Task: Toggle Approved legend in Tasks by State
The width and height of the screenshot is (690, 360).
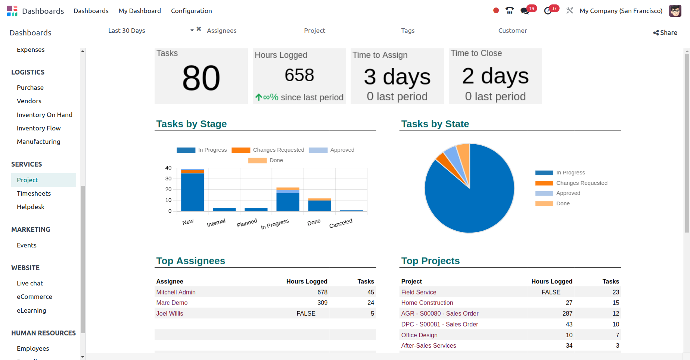Action: (x=558, y=193)
